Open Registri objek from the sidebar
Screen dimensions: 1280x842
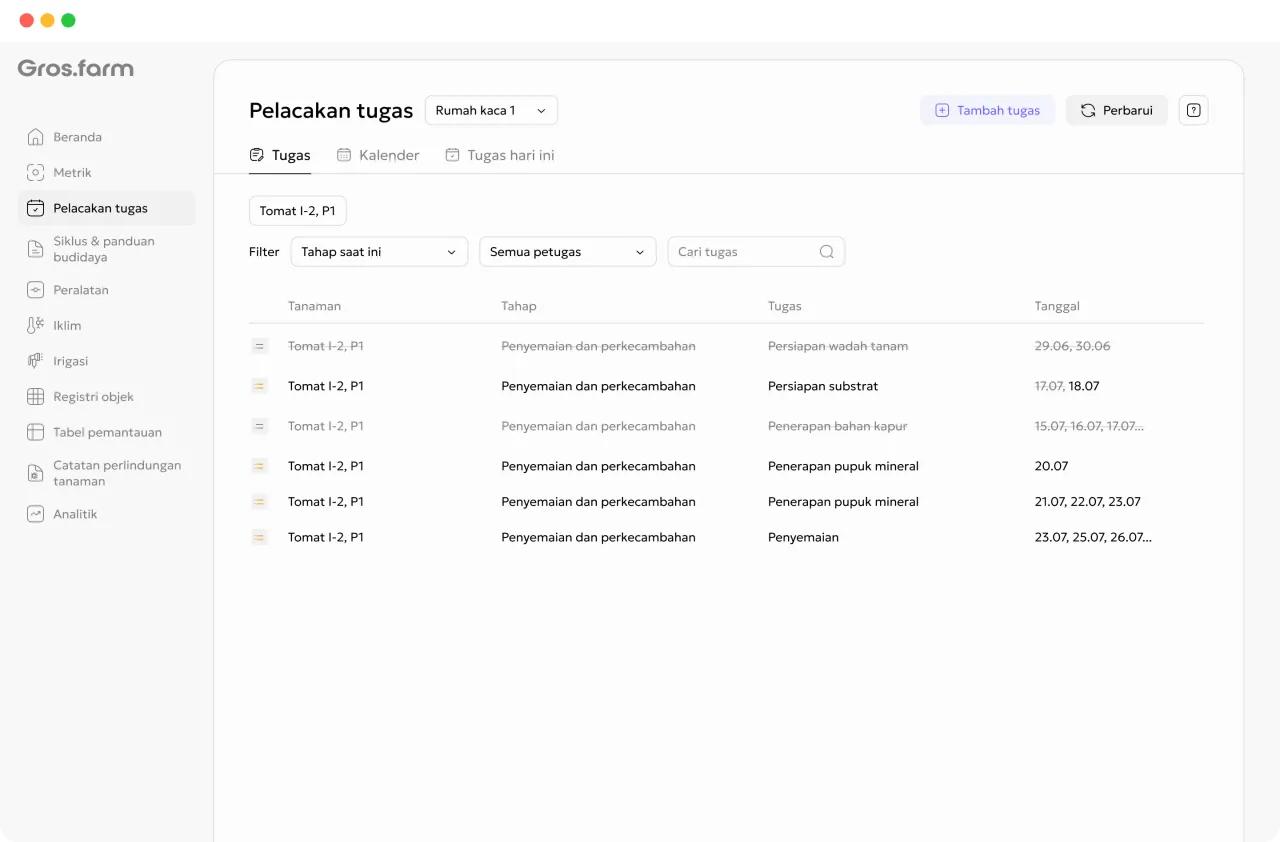(x=107, y=397)
